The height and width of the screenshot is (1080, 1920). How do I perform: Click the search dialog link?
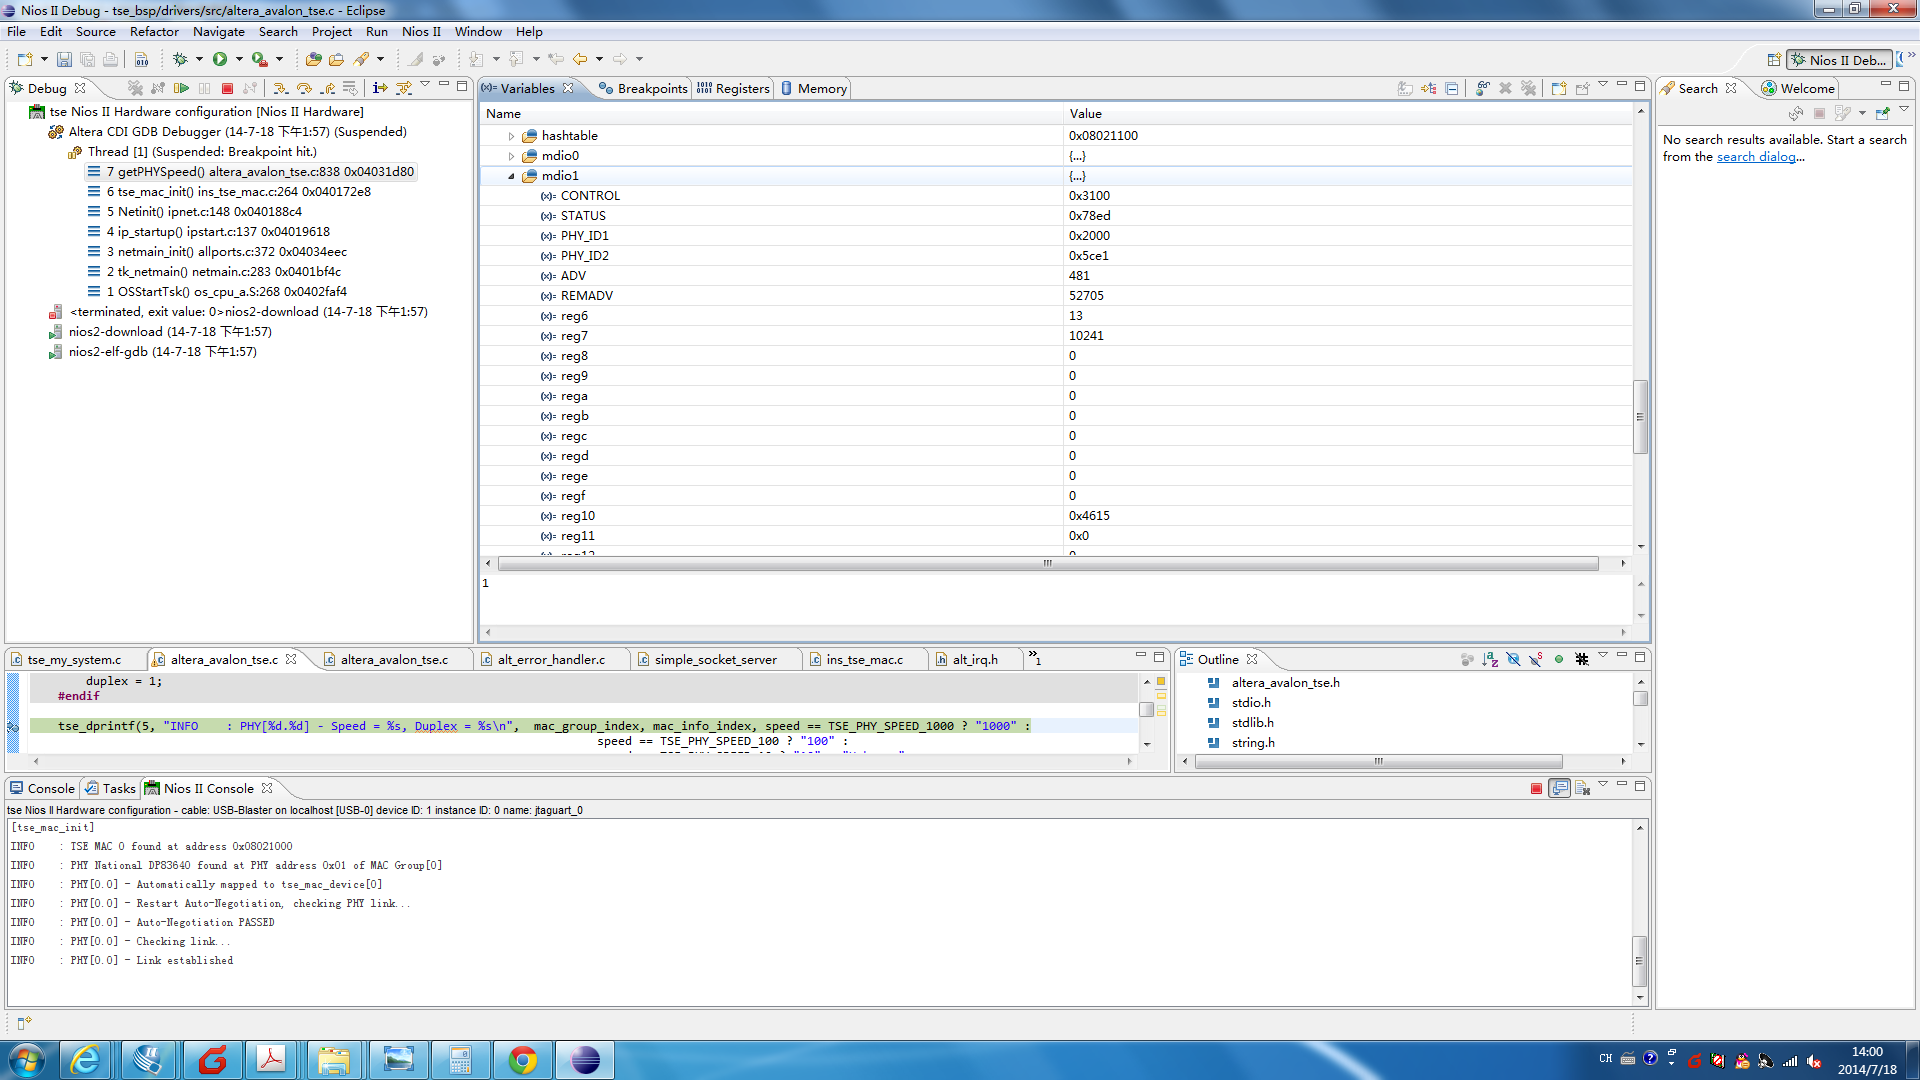[x=1756, y=157]
